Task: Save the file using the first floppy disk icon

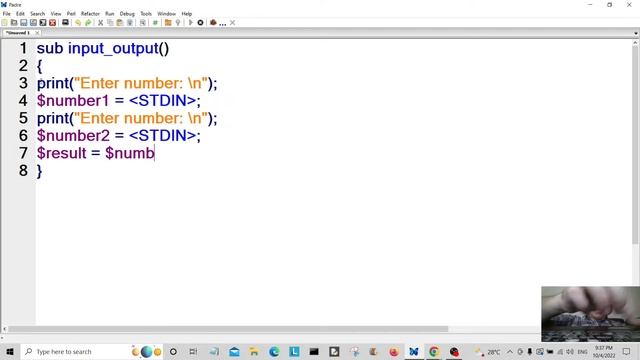Action: pos(24,23)
